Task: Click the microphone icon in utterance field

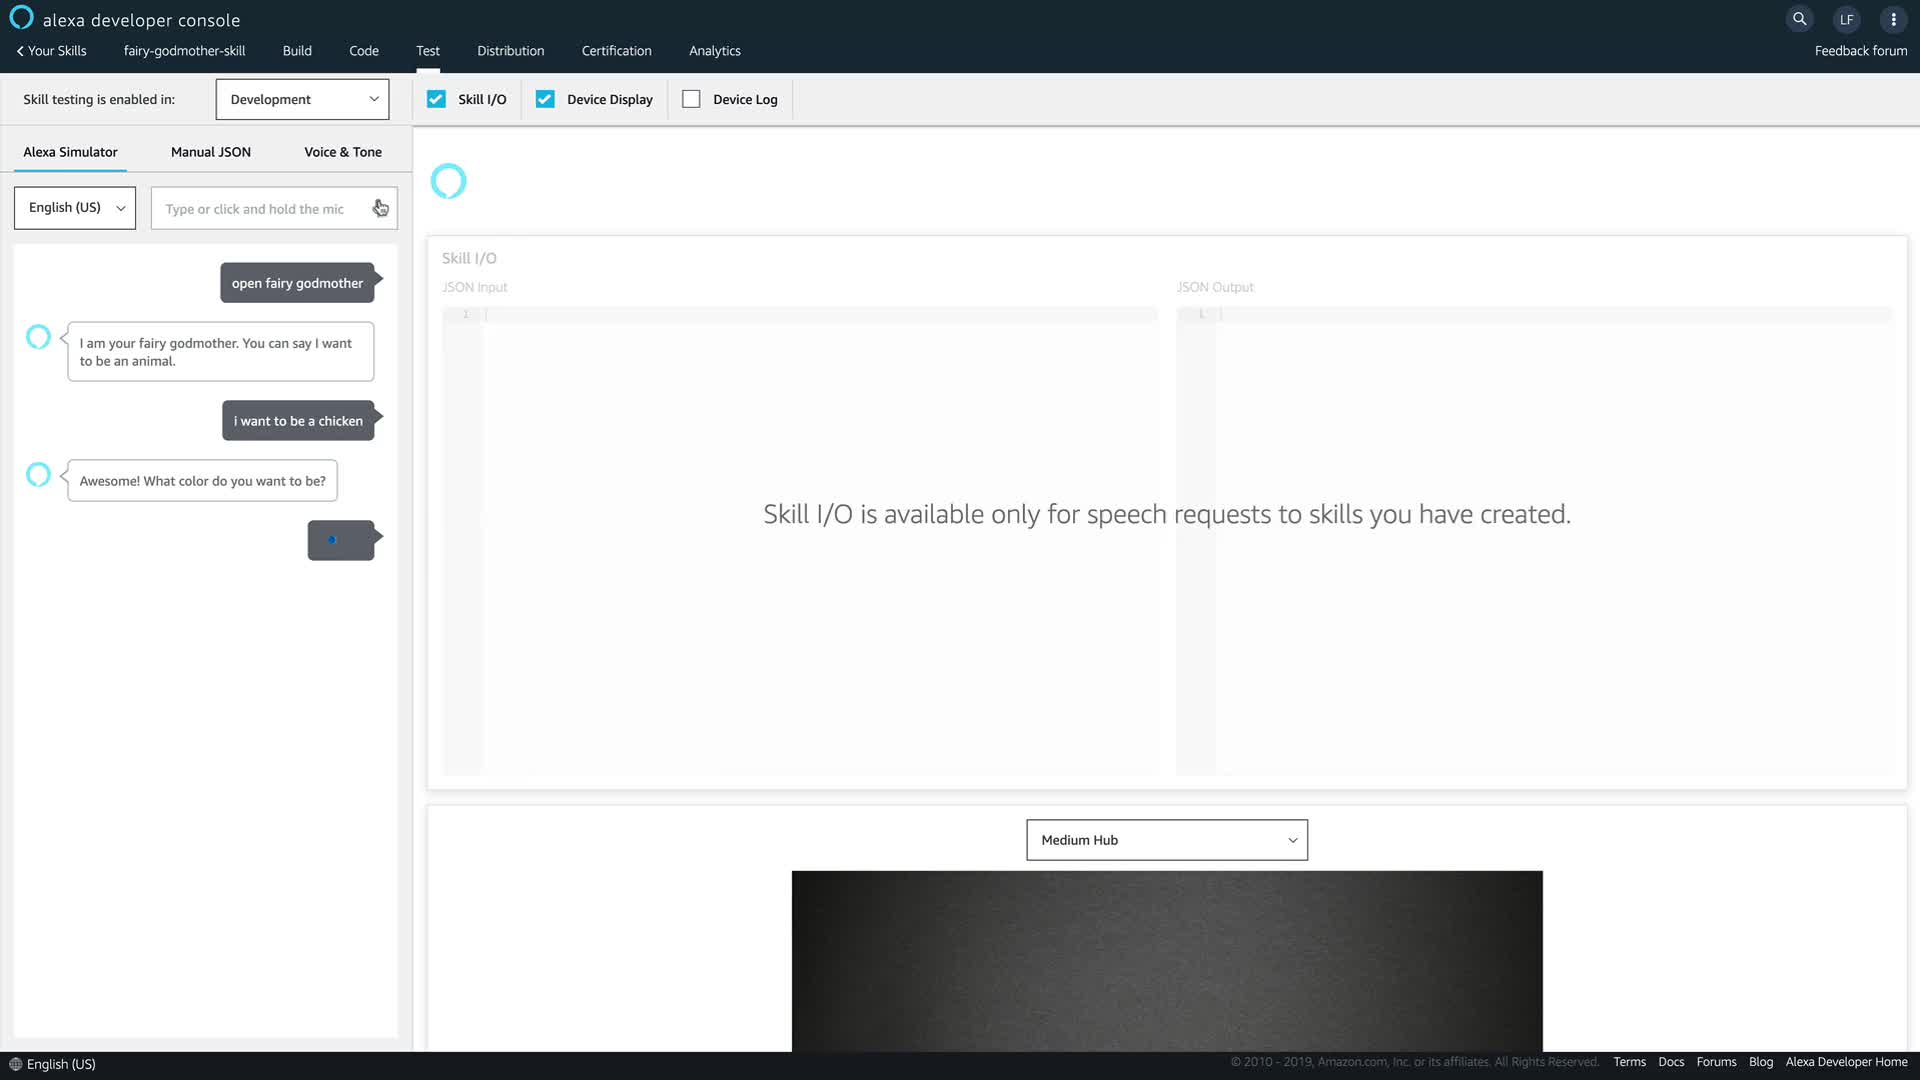Action: click(x=381, y=208)
